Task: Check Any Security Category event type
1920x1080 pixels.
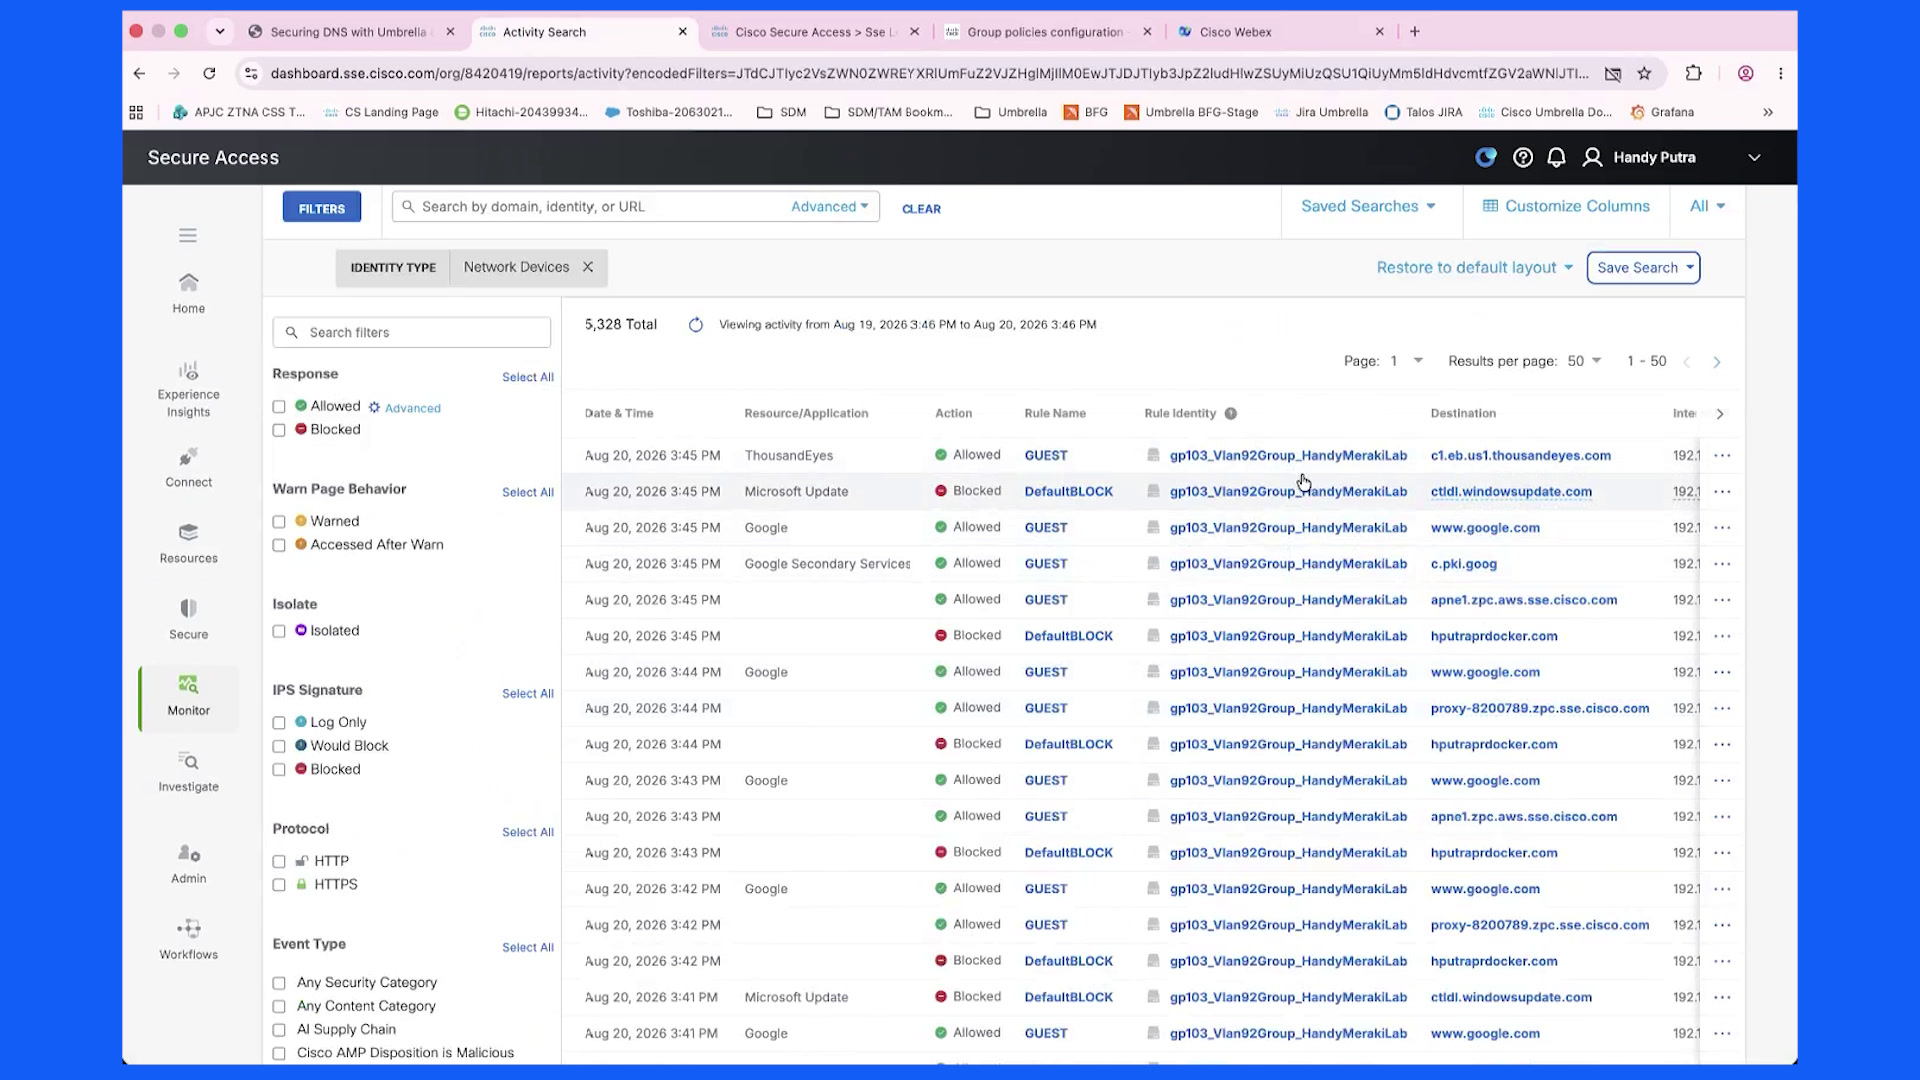Action: (279, 983)
